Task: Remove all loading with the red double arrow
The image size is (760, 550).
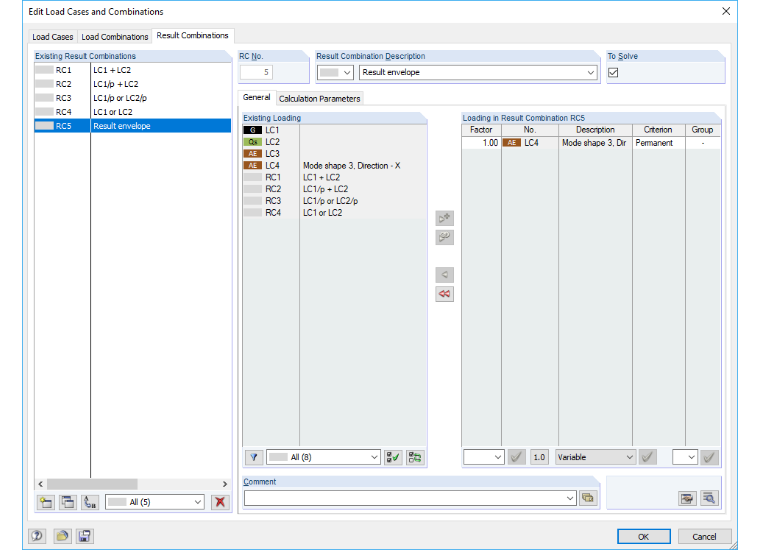Action: (444, 294)
